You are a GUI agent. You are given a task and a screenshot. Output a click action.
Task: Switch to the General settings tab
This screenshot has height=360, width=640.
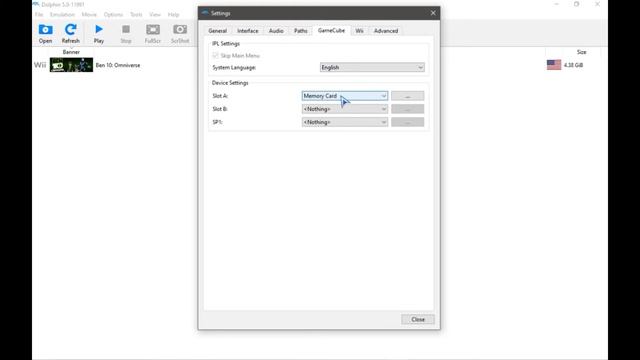[218, 31]
